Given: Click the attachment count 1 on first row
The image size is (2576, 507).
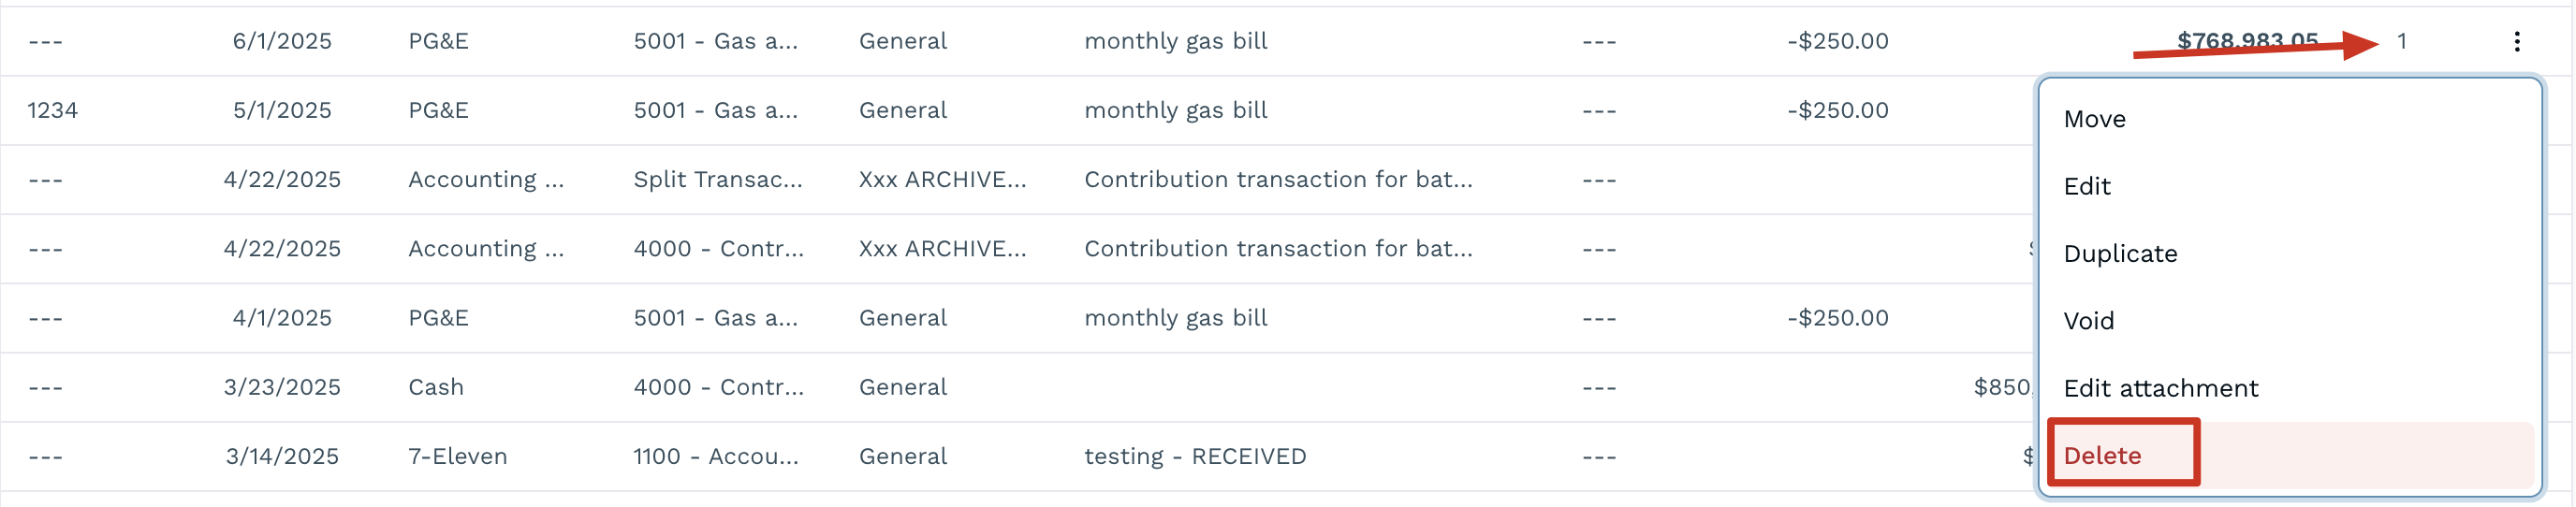Looking at the screenshot, I should pyautogui.click(x=2401, y=41).
